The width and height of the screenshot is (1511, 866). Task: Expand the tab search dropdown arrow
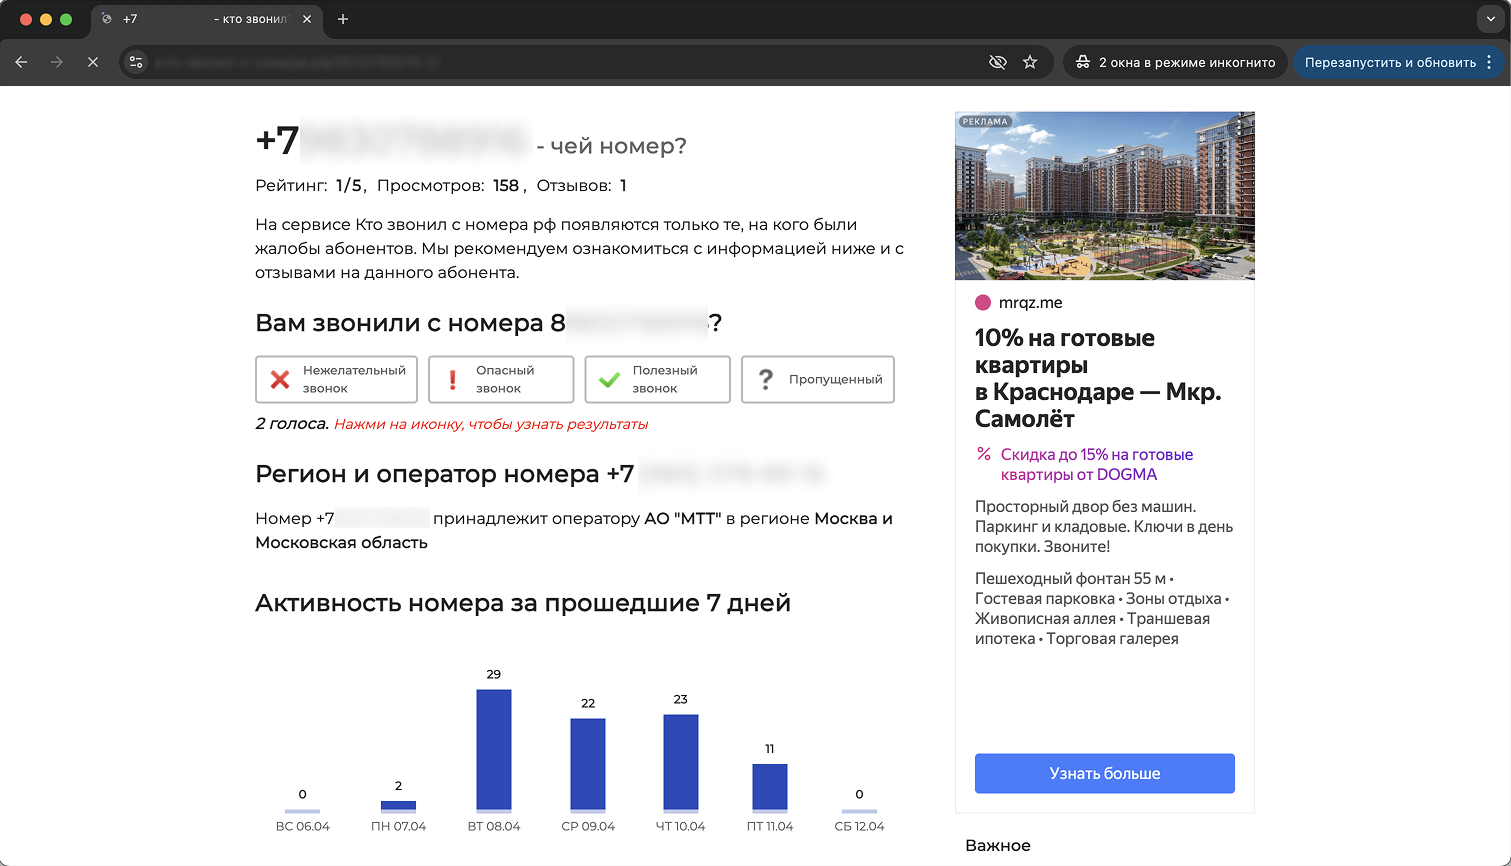tap(1490, 19)
